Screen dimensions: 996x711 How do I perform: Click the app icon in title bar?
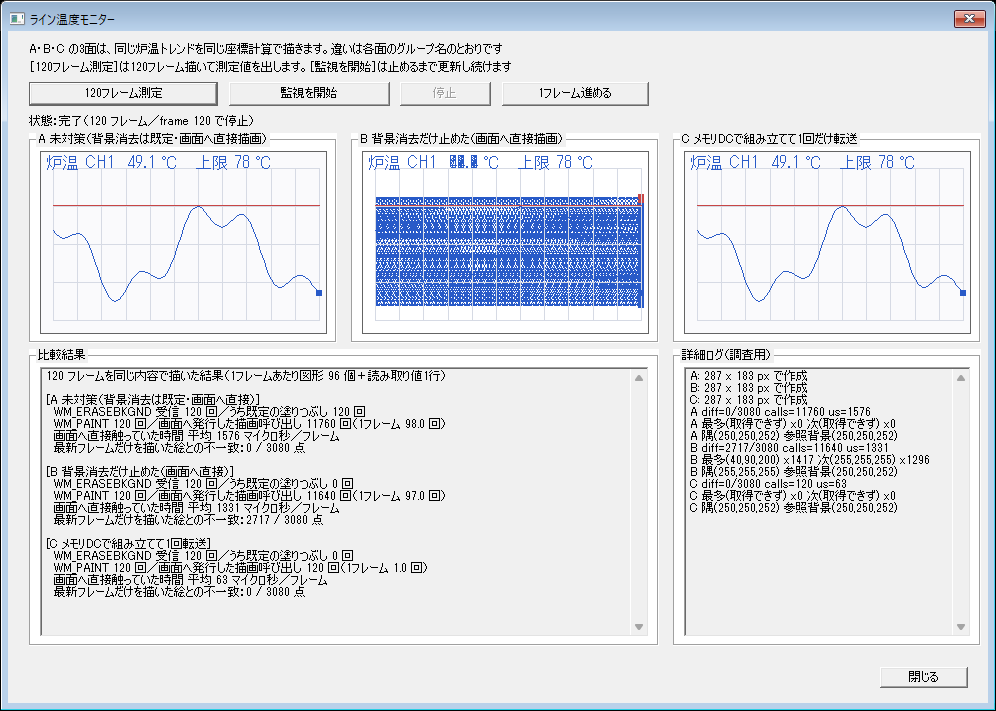(x=17, y=19)
